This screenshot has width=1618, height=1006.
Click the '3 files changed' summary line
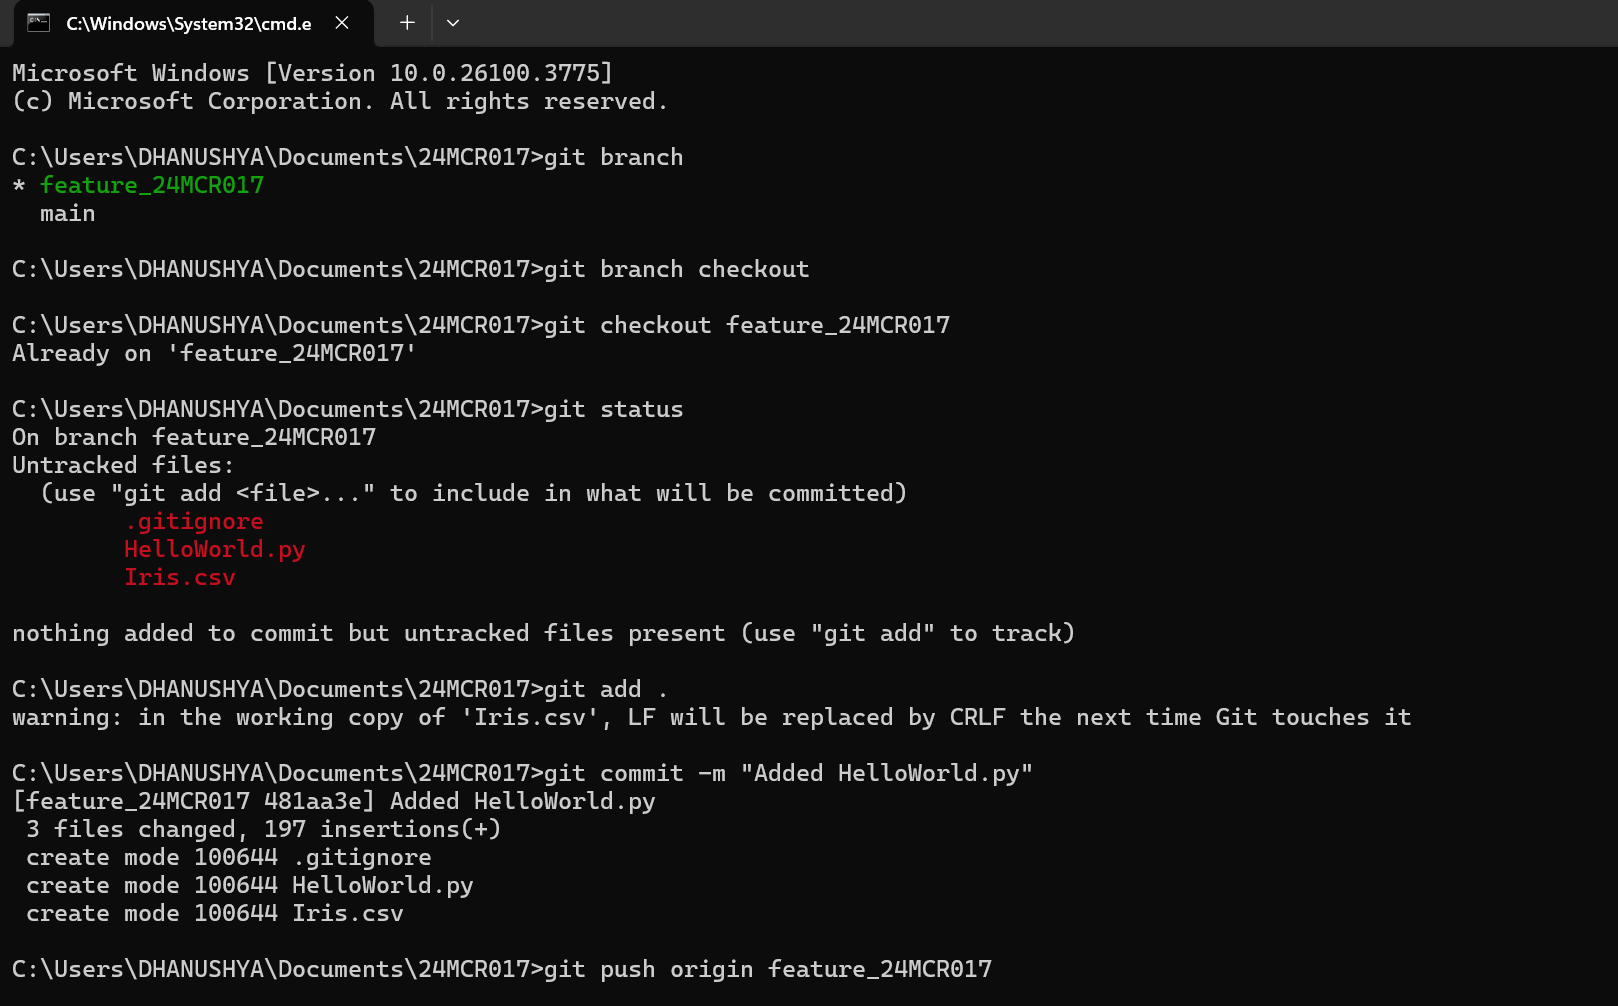pos(264,829)
